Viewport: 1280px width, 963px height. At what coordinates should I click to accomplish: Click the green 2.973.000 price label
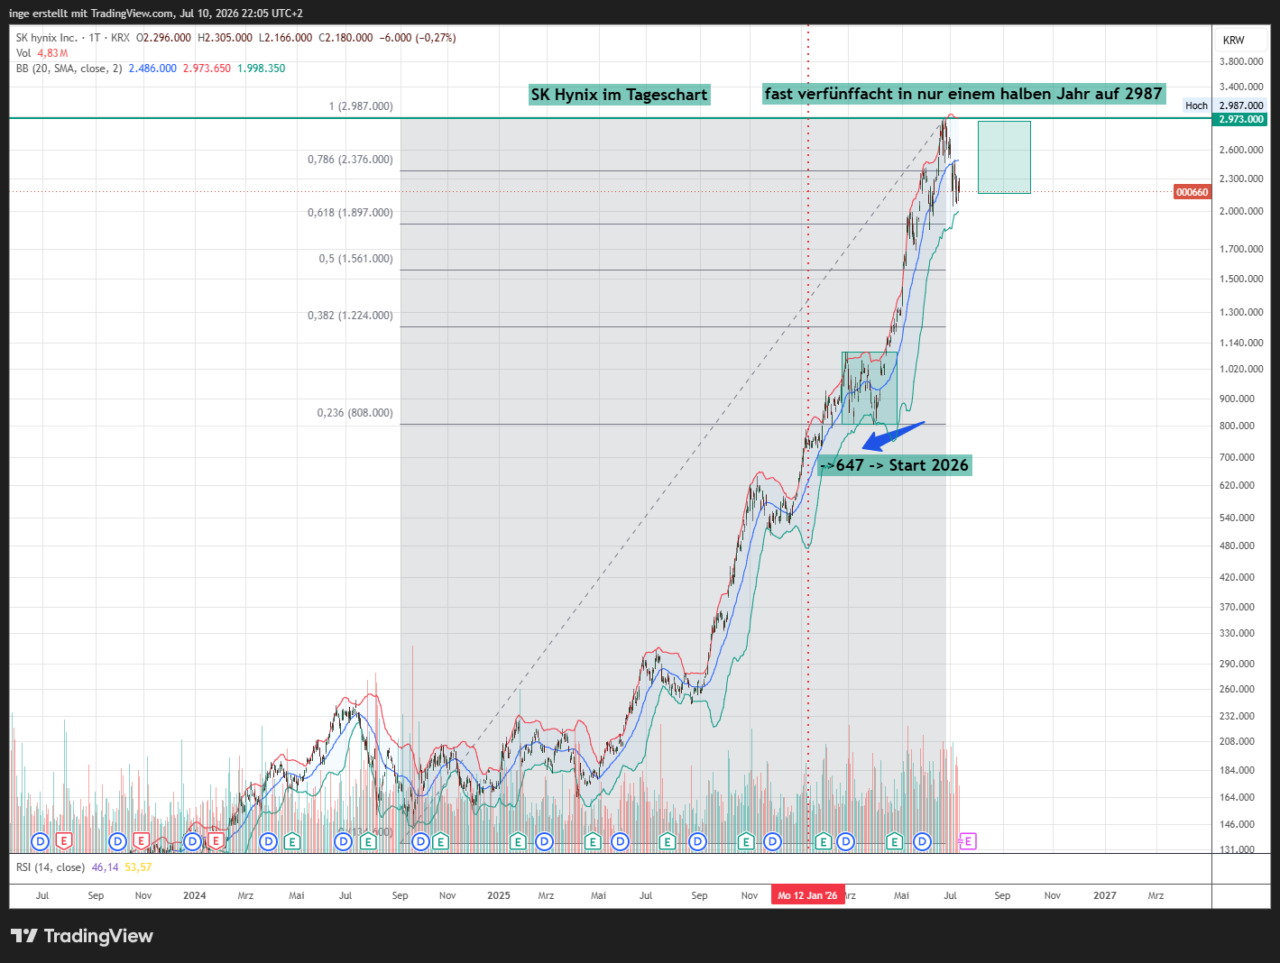tap(1240, 119)
